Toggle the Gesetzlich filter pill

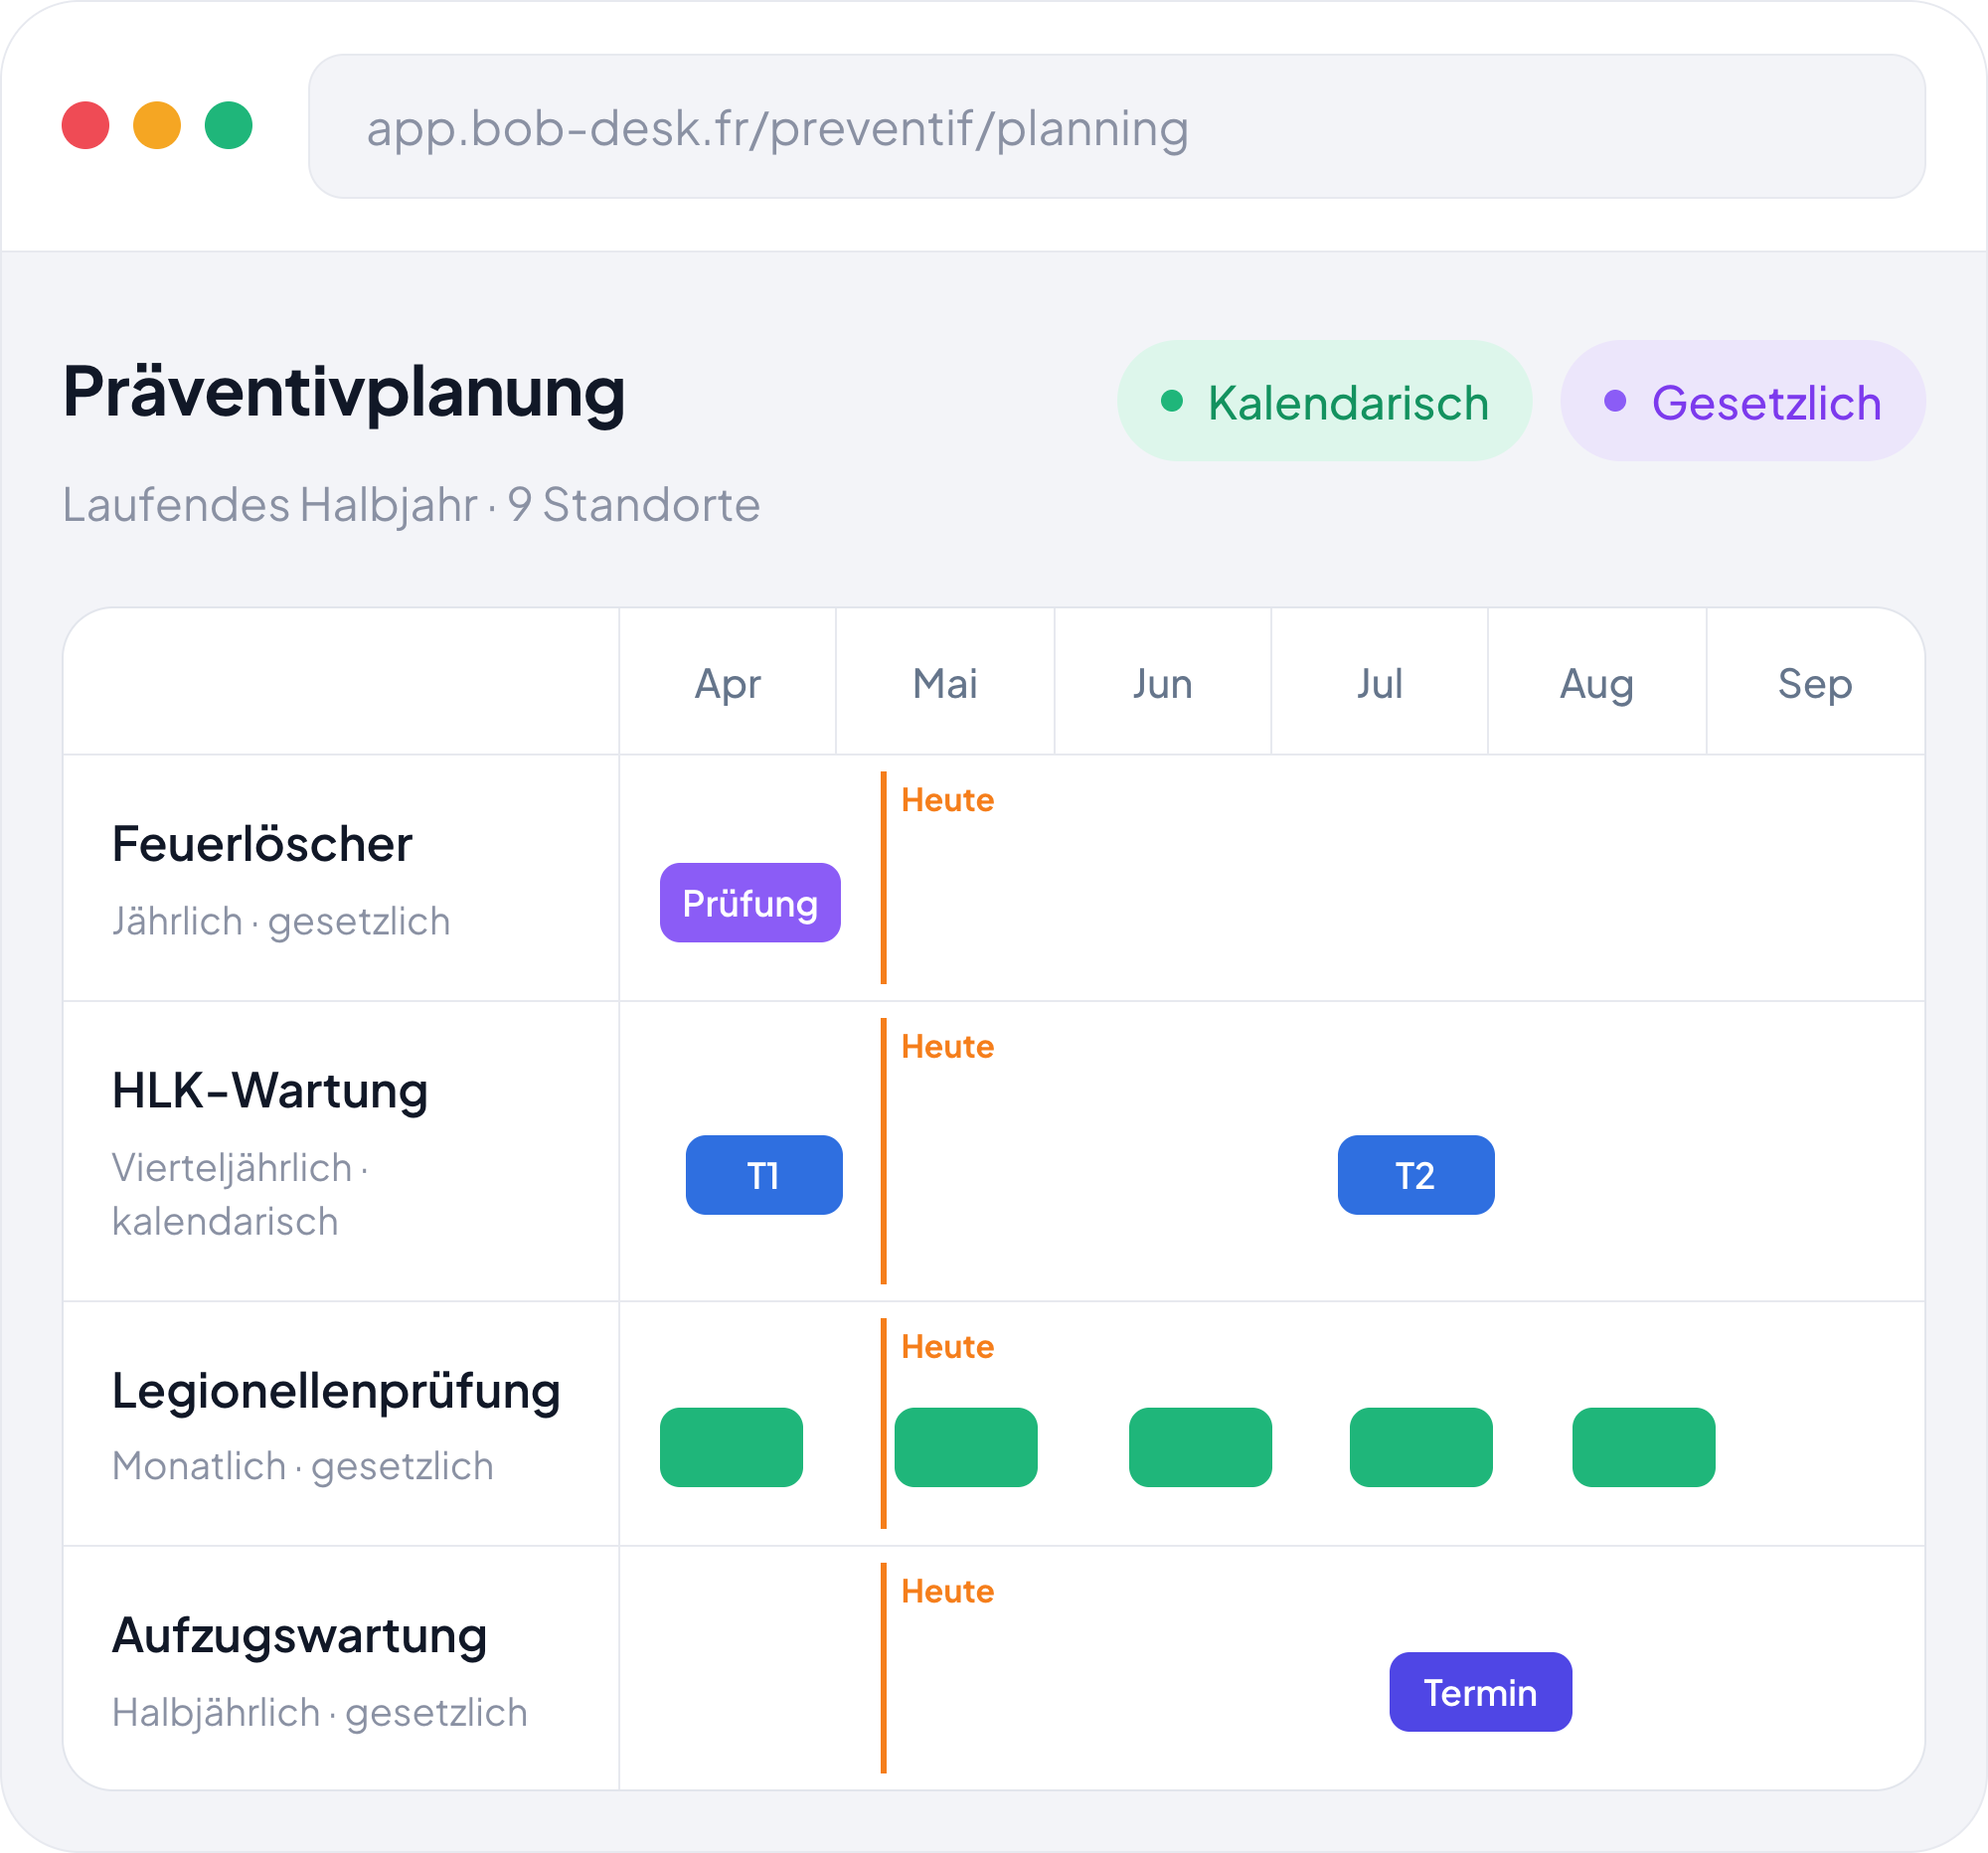point(1742,401)
